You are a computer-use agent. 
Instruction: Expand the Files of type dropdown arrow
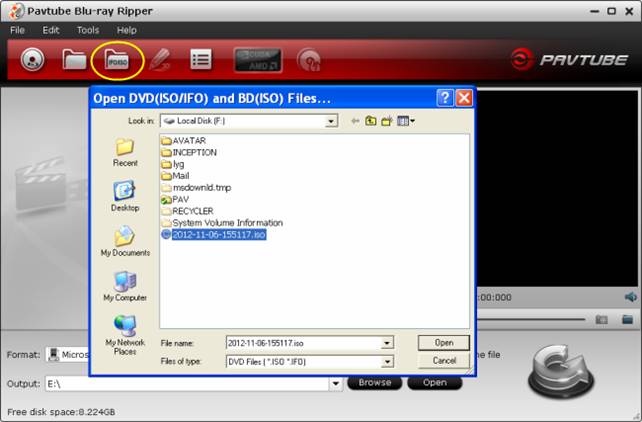tap(387, 361)
